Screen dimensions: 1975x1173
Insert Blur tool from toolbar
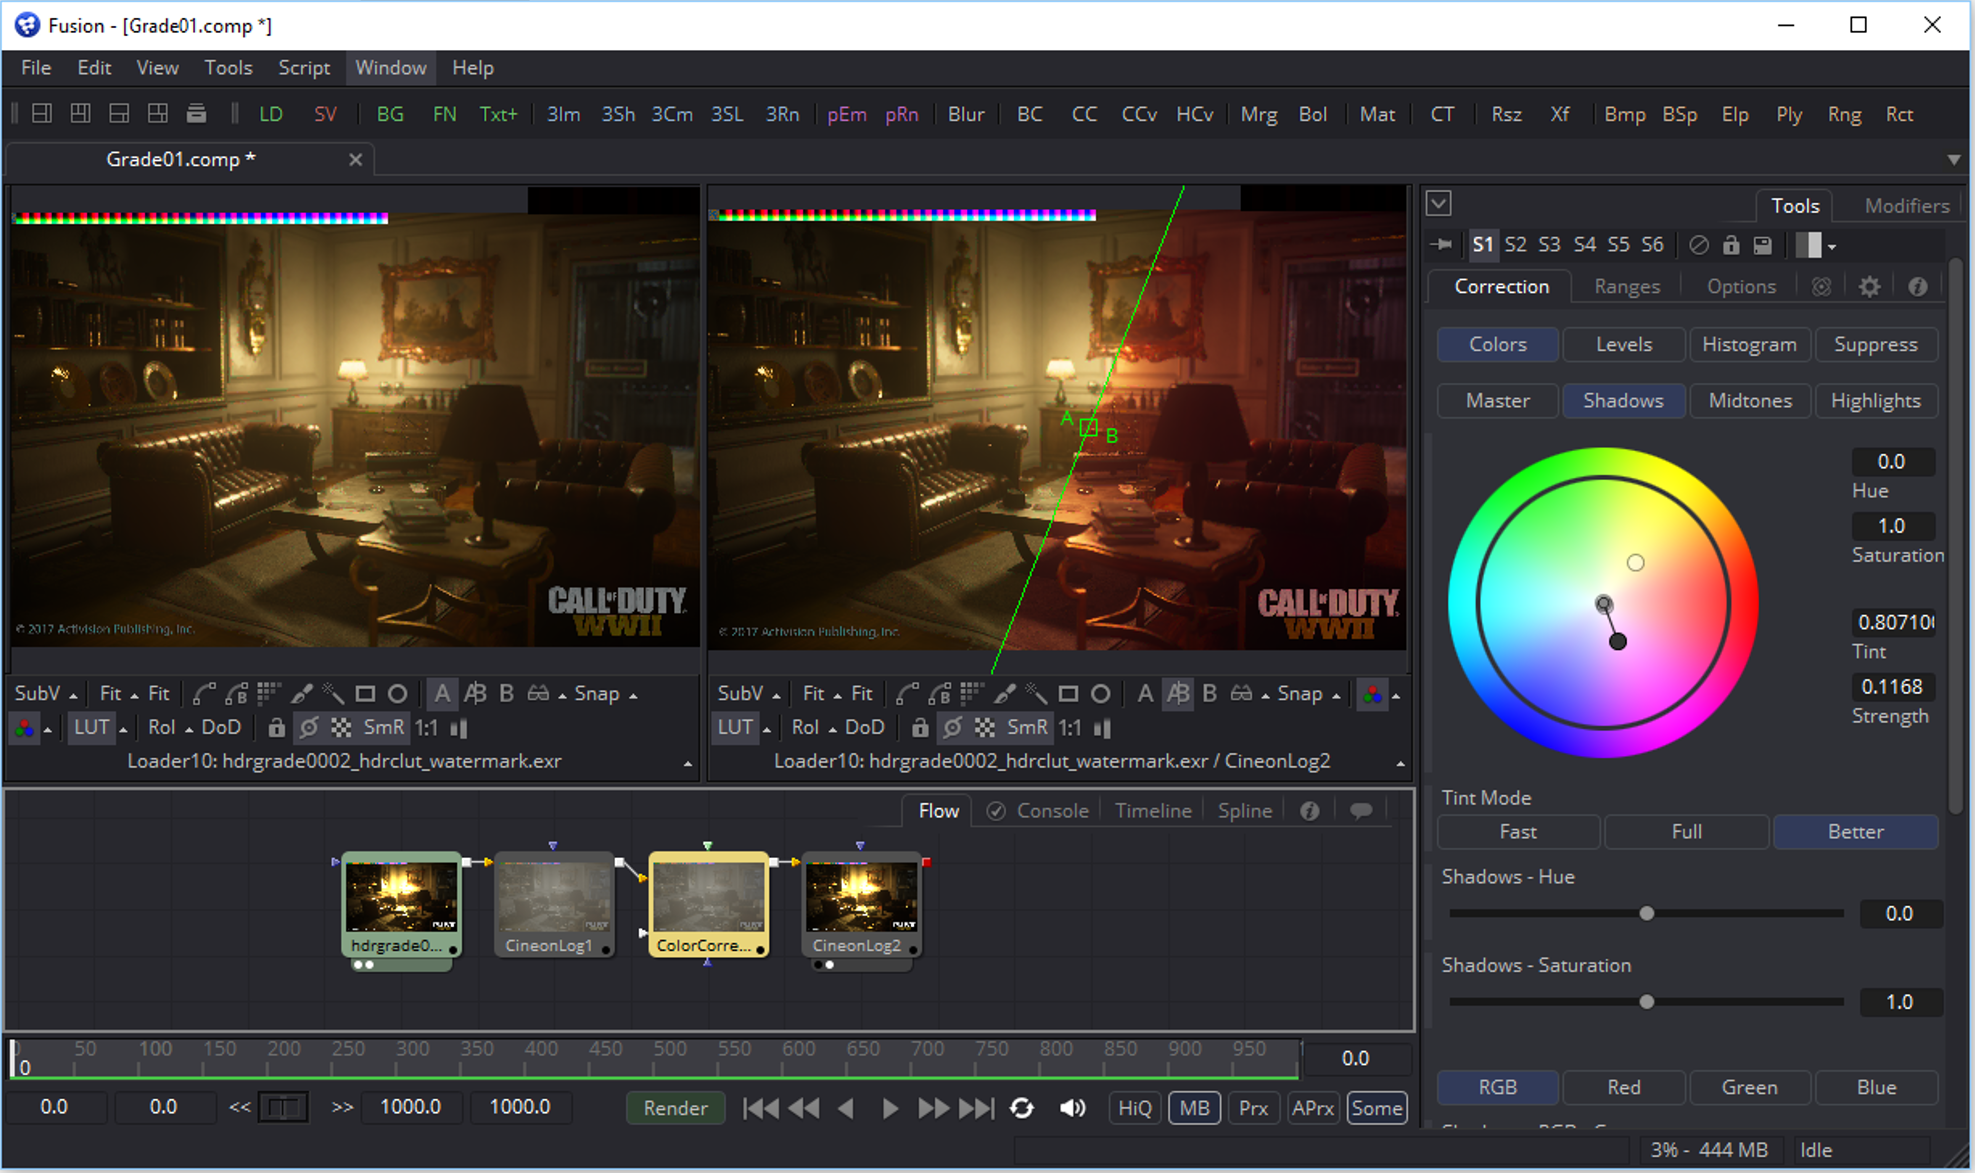coord(966,114)
